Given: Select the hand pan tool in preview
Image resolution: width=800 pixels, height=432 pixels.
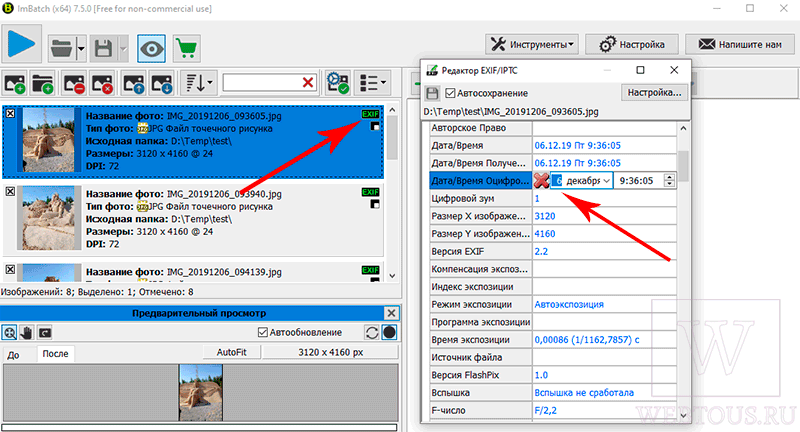Looking at the screenshot, I should coord(27,333).
